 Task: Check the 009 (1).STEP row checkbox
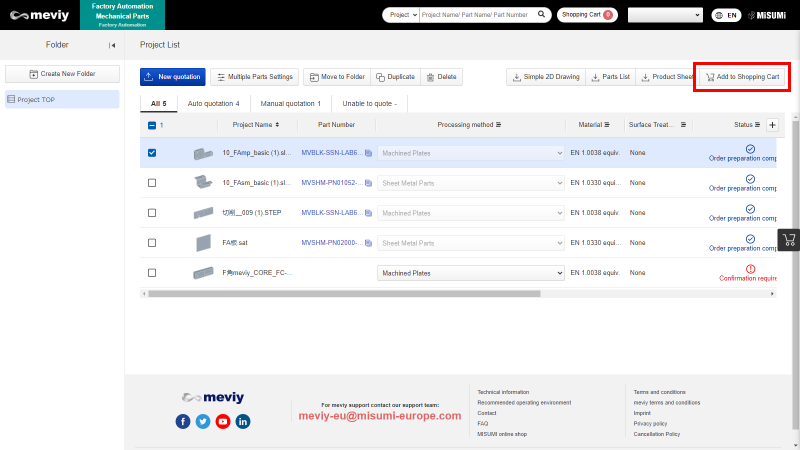152,213
